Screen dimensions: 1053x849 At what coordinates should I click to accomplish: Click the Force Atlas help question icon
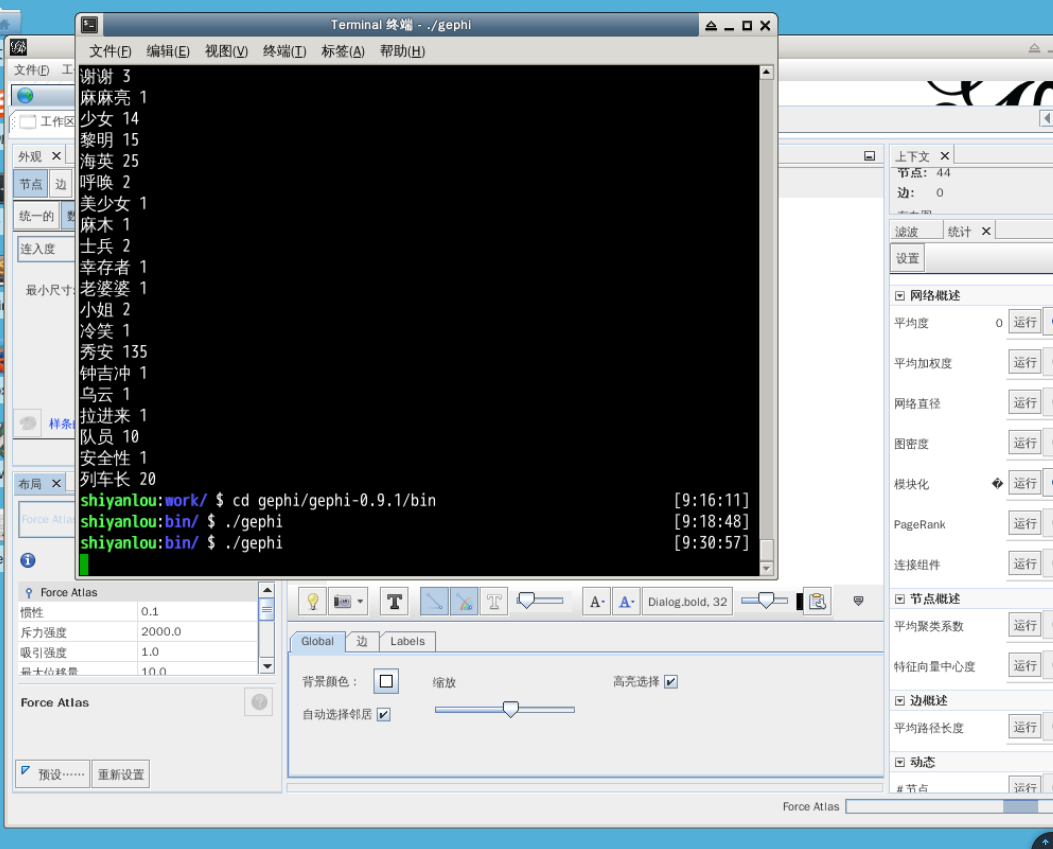point(258,703)
